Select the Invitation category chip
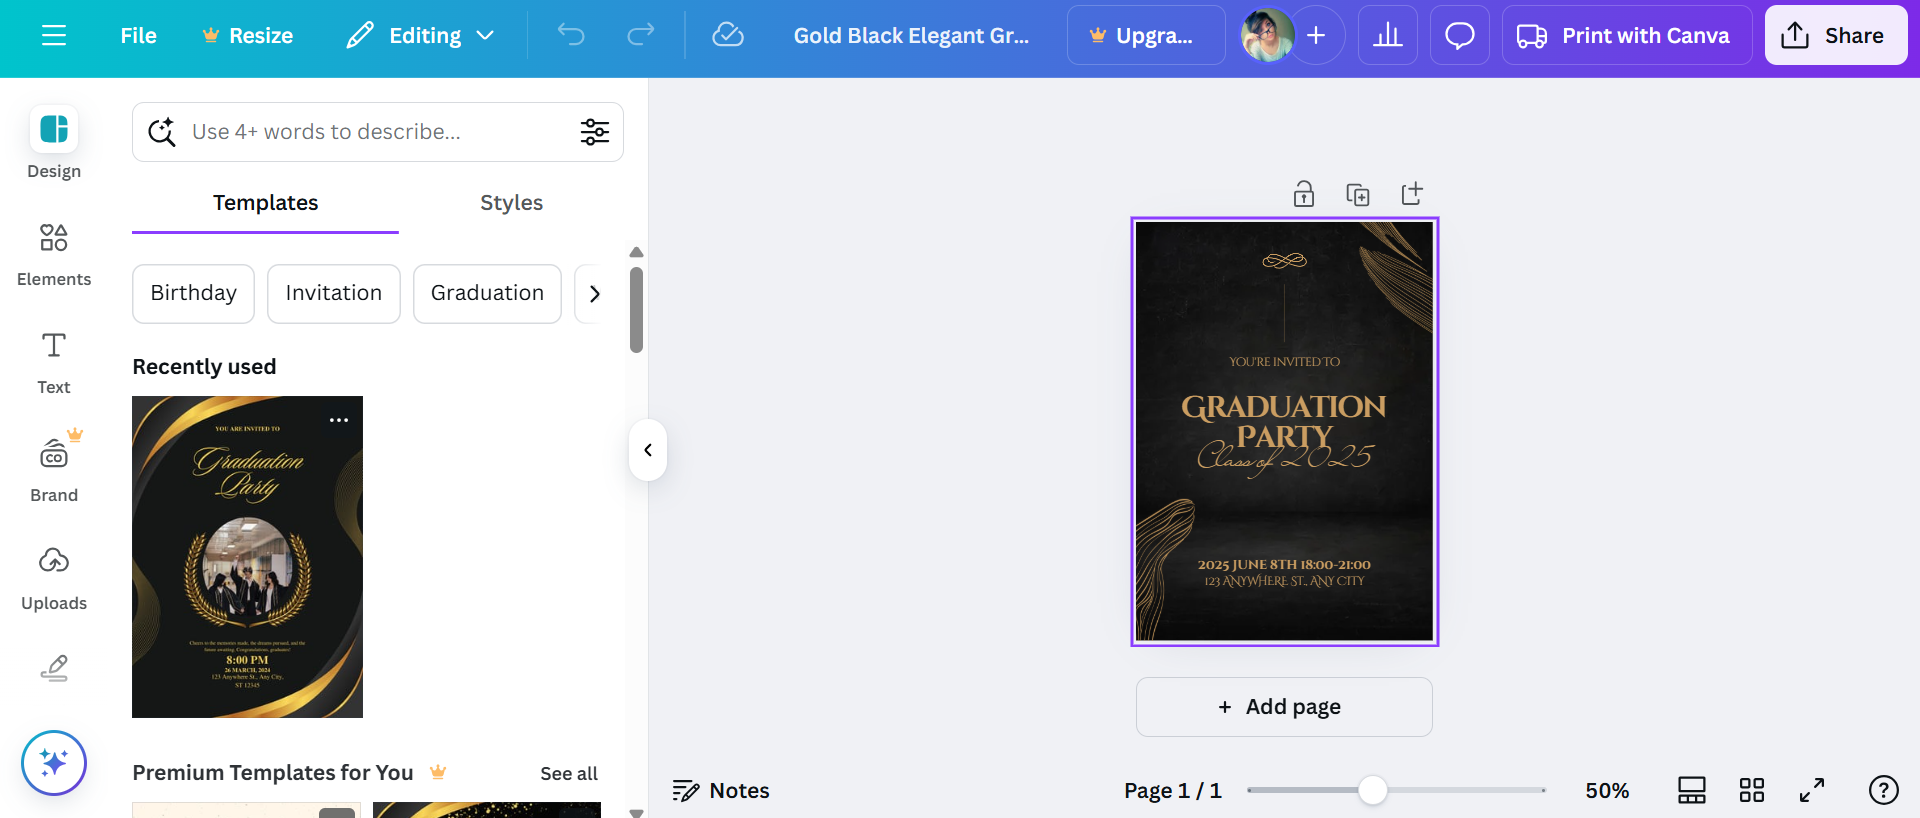Viewport: 1920px width, 818px height. [333, 293]
